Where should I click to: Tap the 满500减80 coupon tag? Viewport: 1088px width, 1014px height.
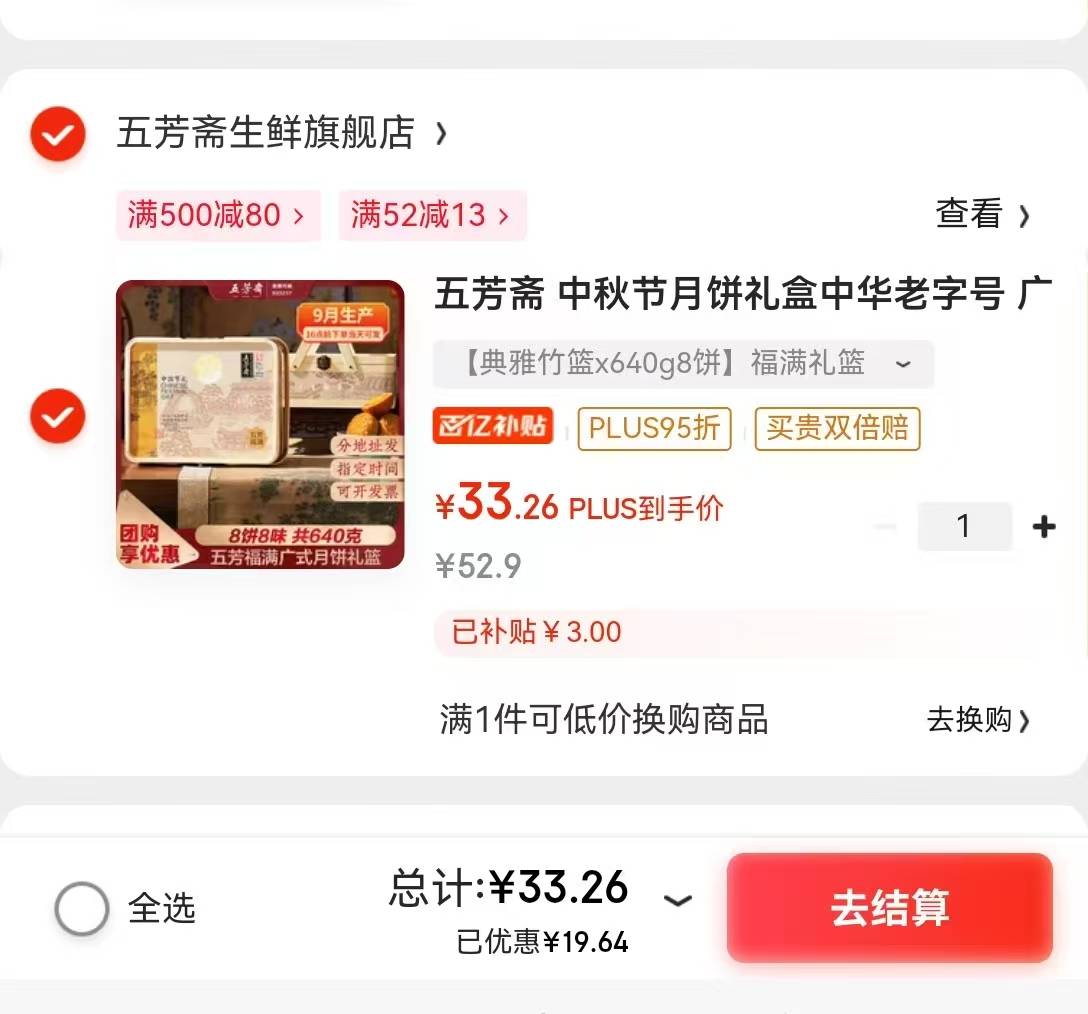coord(218,214)
